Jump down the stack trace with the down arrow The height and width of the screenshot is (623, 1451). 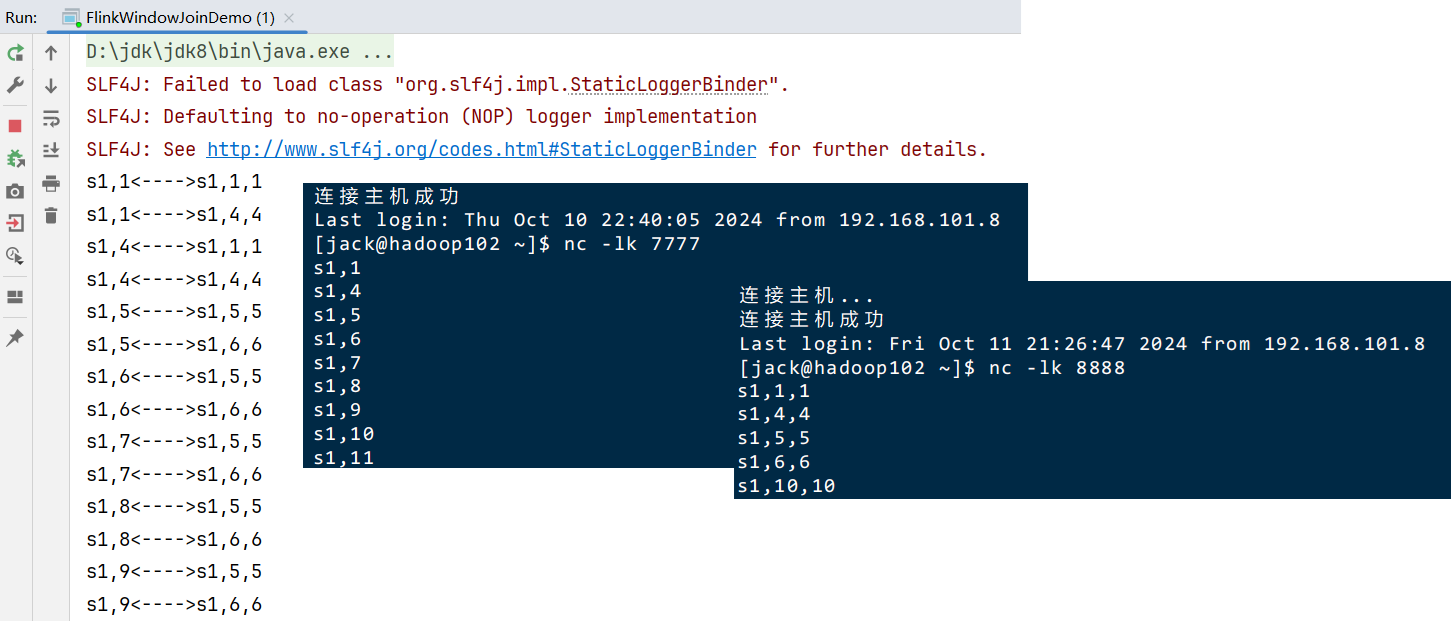tap(51, 86)
